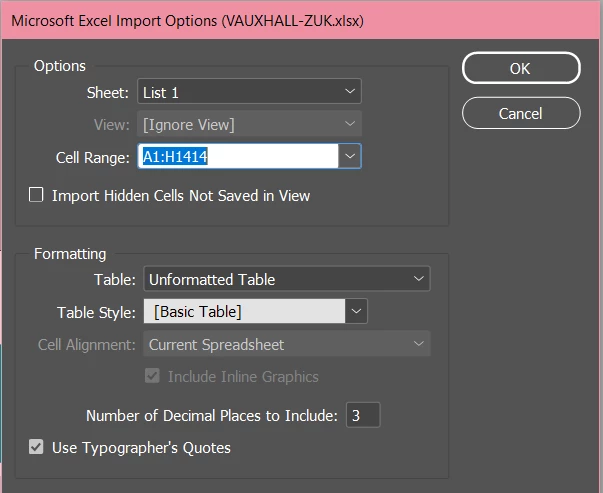Uncheck Use Typographer's Quotes
The image size is (603, 493).
point(36,447)
